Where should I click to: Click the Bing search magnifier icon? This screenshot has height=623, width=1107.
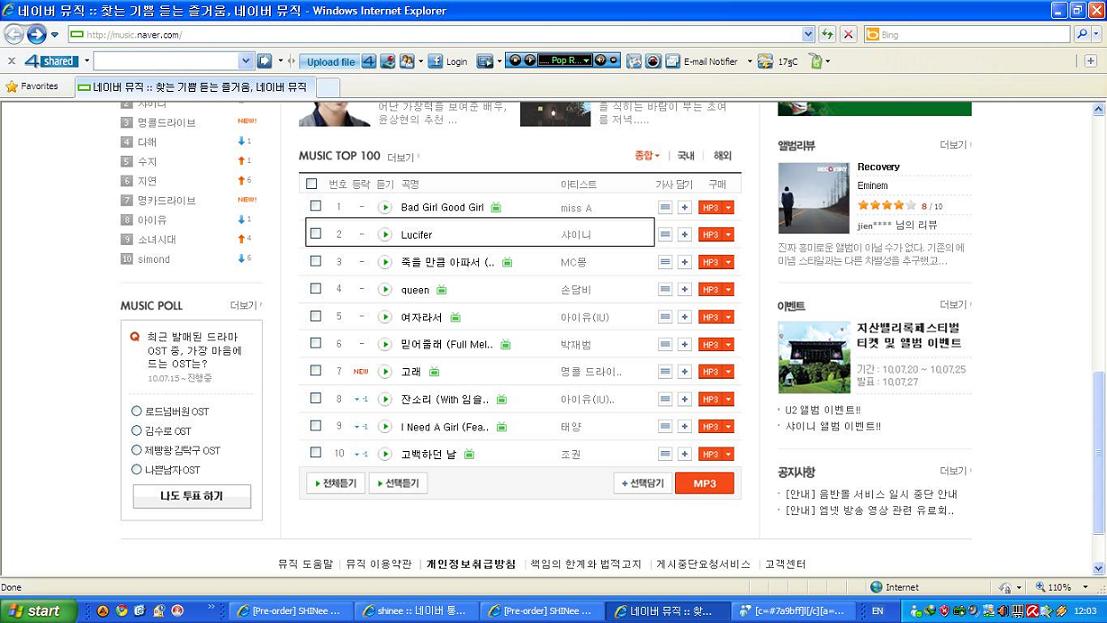[1082, 34]
